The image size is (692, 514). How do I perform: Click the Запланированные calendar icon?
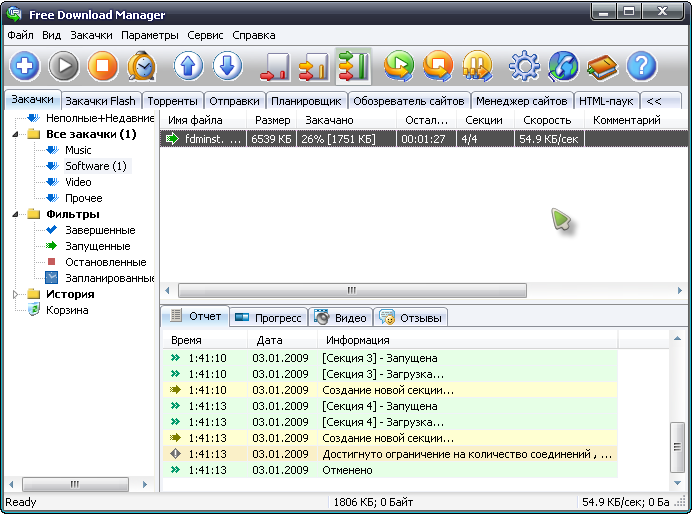tap(52, 278)
